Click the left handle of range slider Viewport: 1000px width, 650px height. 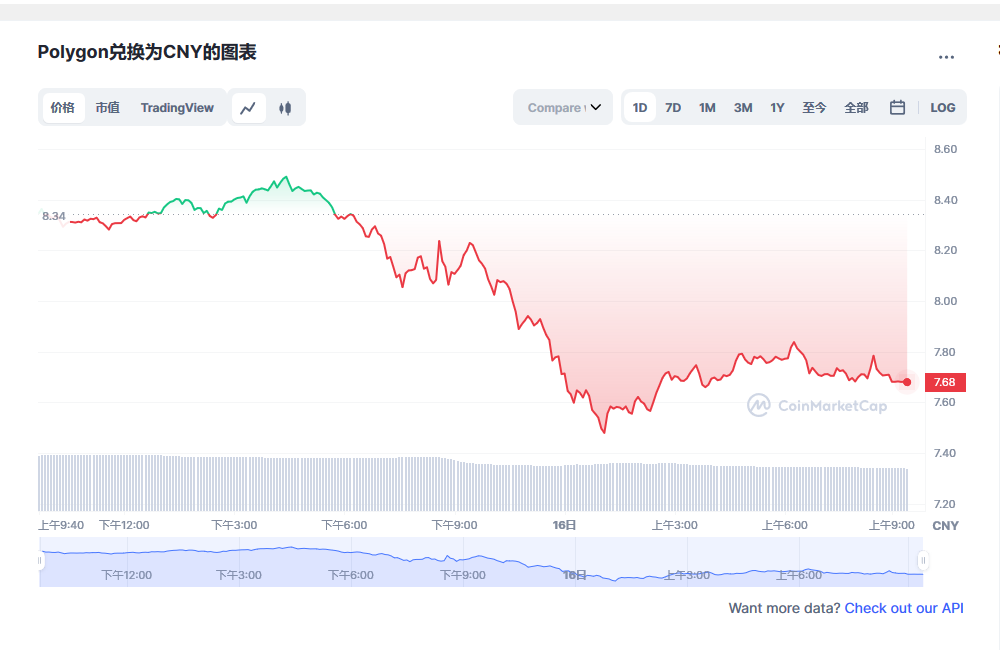coord(41,561)
